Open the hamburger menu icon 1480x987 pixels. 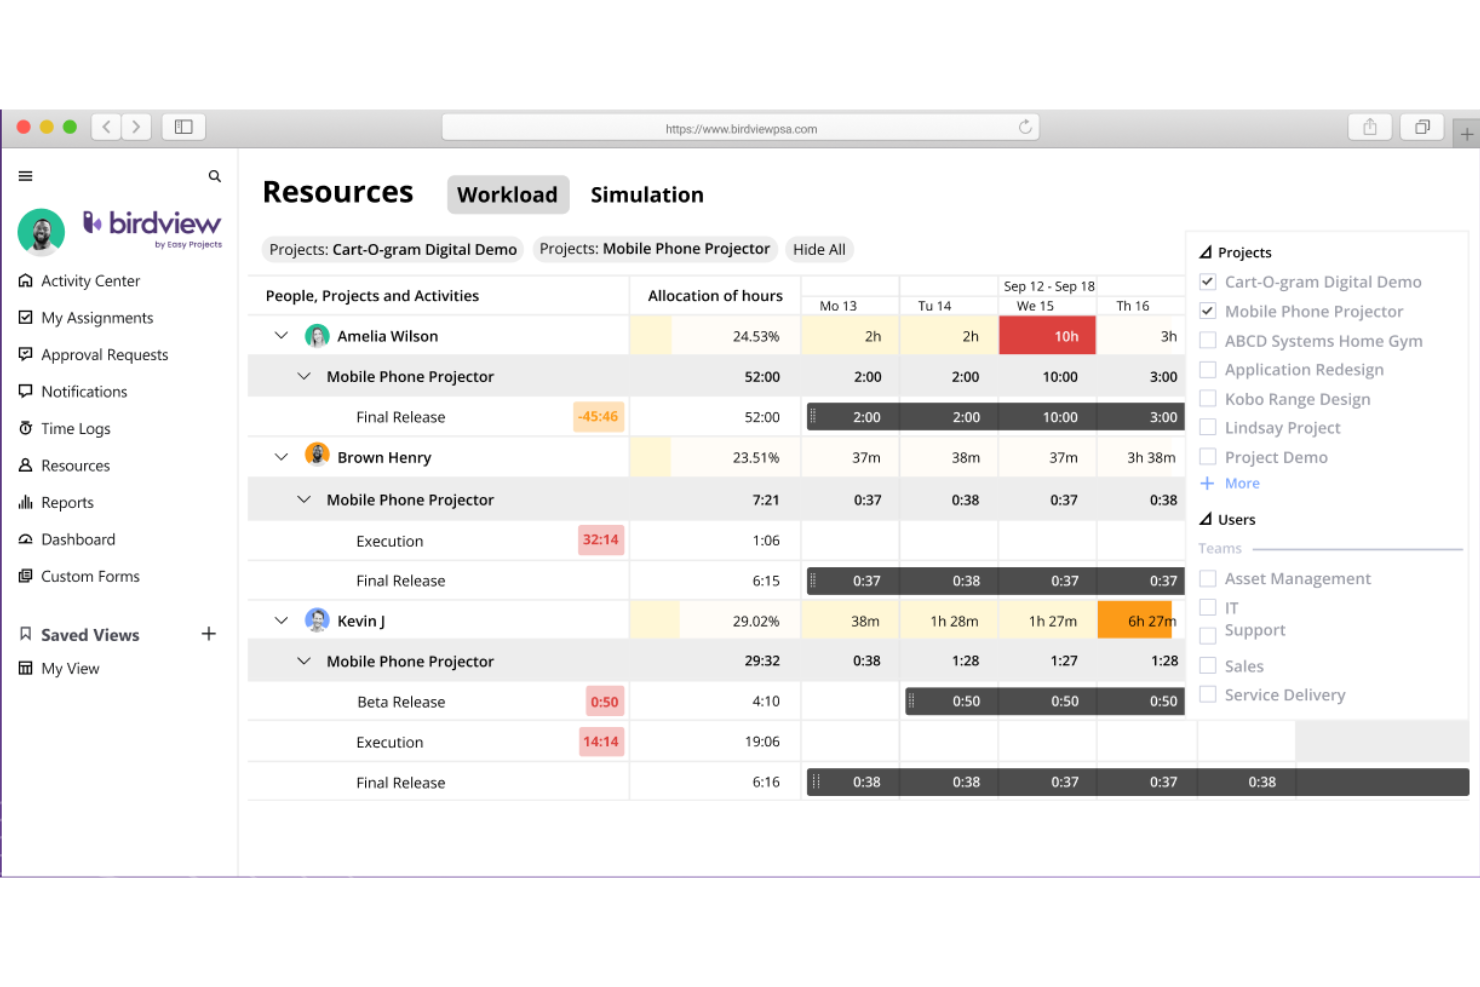26,176
